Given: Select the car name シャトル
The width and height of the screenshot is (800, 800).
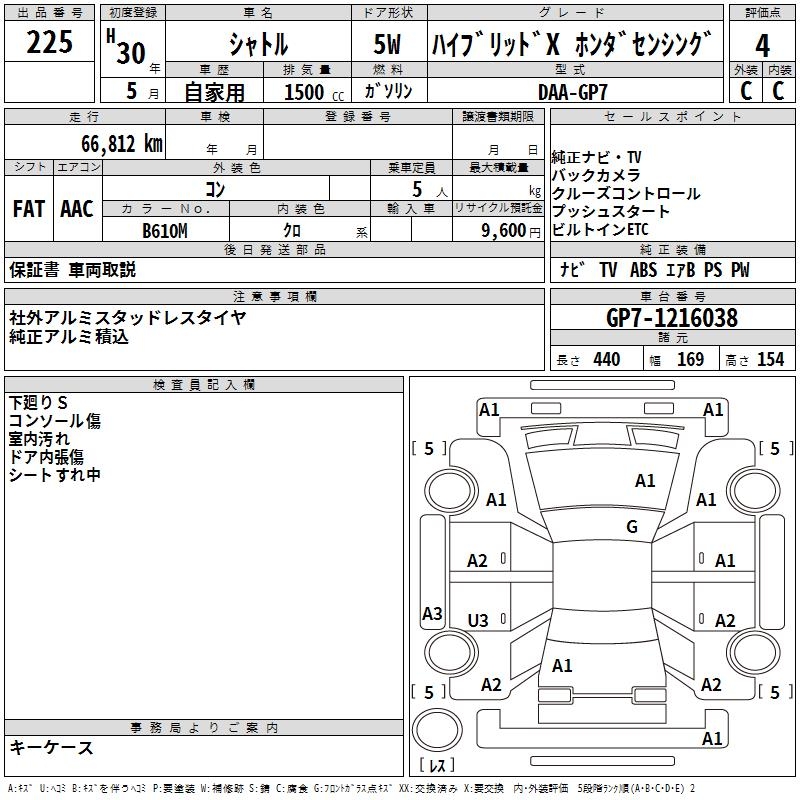Looking at the screenshot, I should click(x=258, y=46).
